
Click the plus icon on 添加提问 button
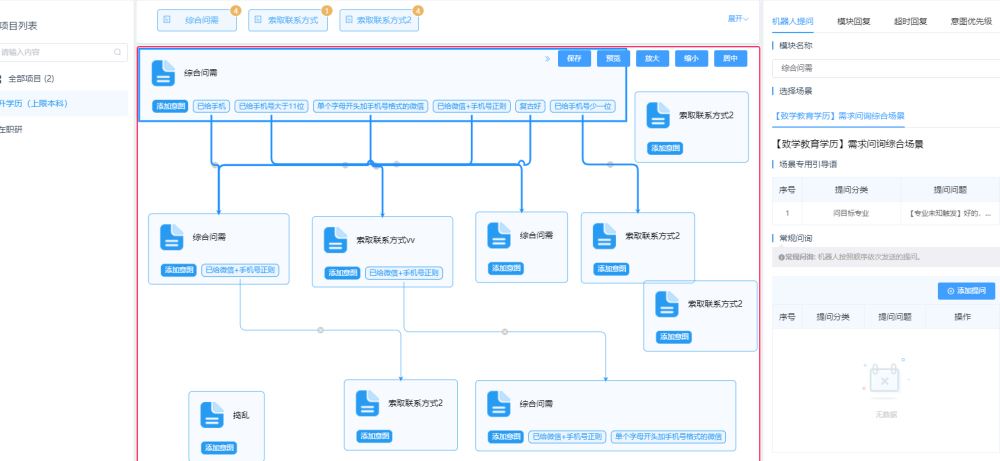[x=949, y=291]
